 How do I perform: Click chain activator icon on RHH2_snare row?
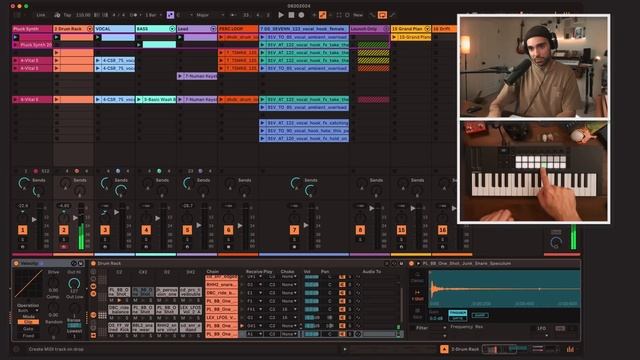[x=342, y=284]
